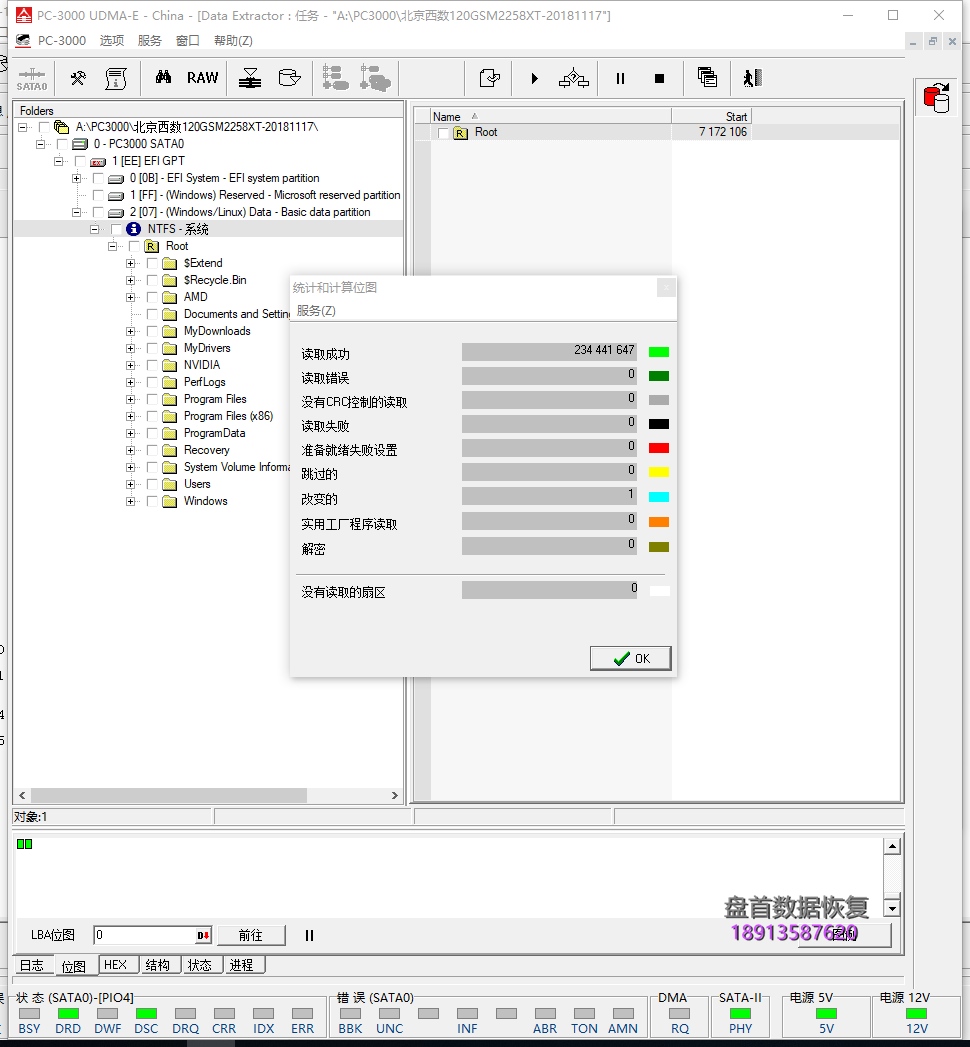Expand the MyDownloads tree node

coord(131,331)
